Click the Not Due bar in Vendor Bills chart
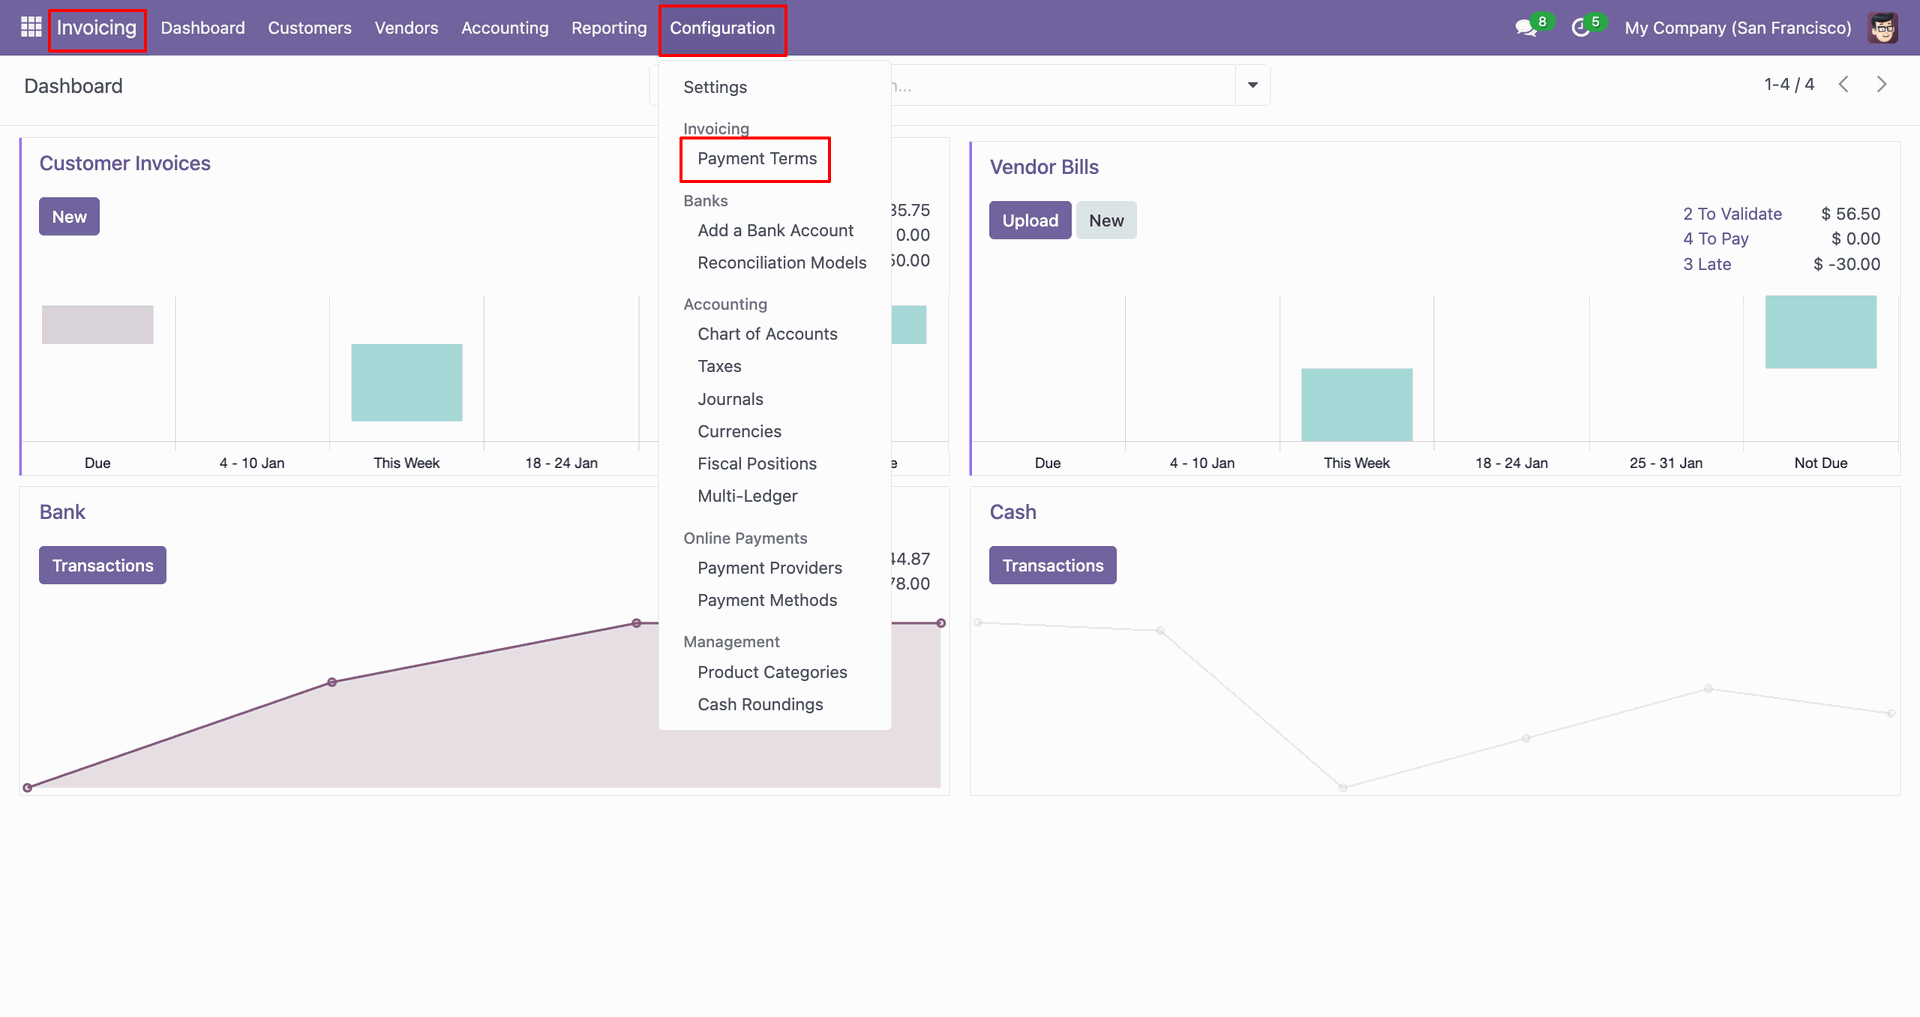Image resolution: width=1920 pixels, height=1017 pixels. coord(1820,332)
